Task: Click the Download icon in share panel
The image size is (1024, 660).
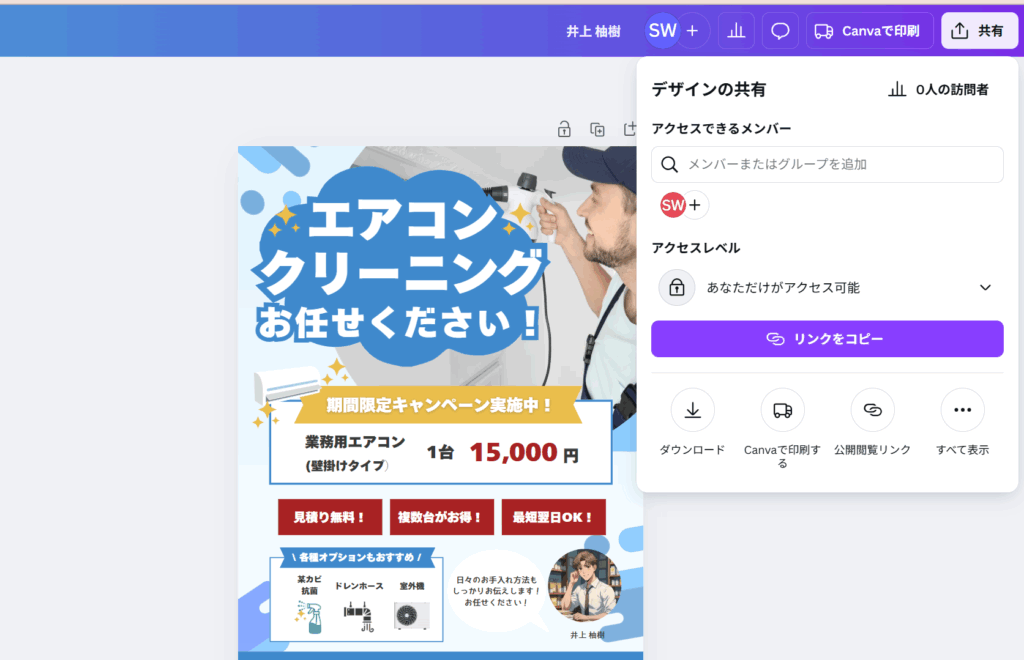Action: [x=692, y=410]
